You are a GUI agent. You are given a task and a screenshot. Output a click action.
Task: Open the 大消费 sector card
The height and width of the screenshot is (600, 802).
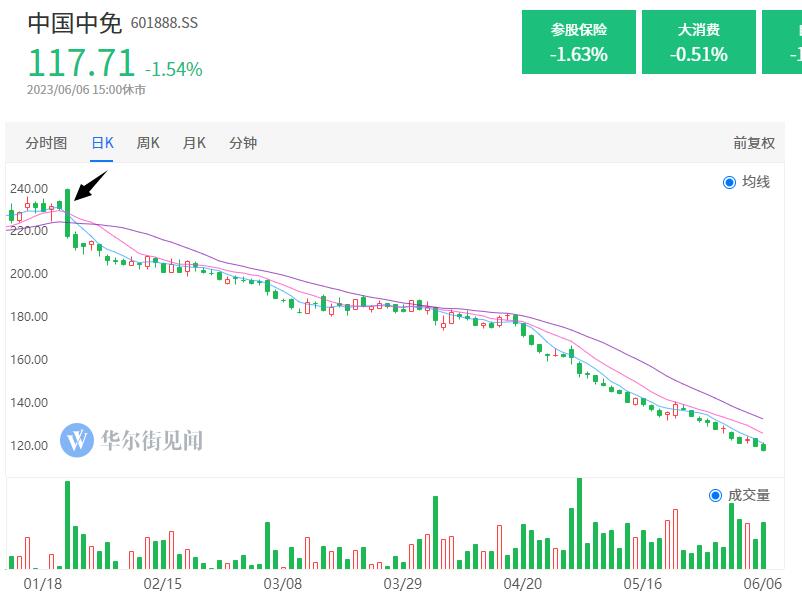pyautogui.click(x=699, y=42)
